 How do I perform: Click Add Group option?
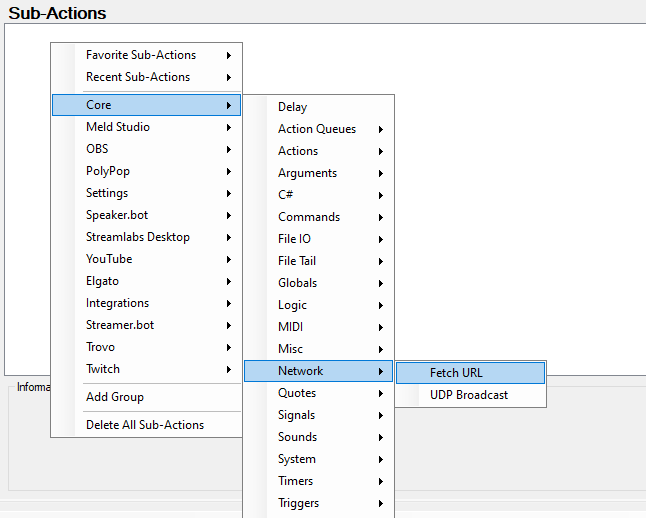pyautogui.click(x=115, y=397)
